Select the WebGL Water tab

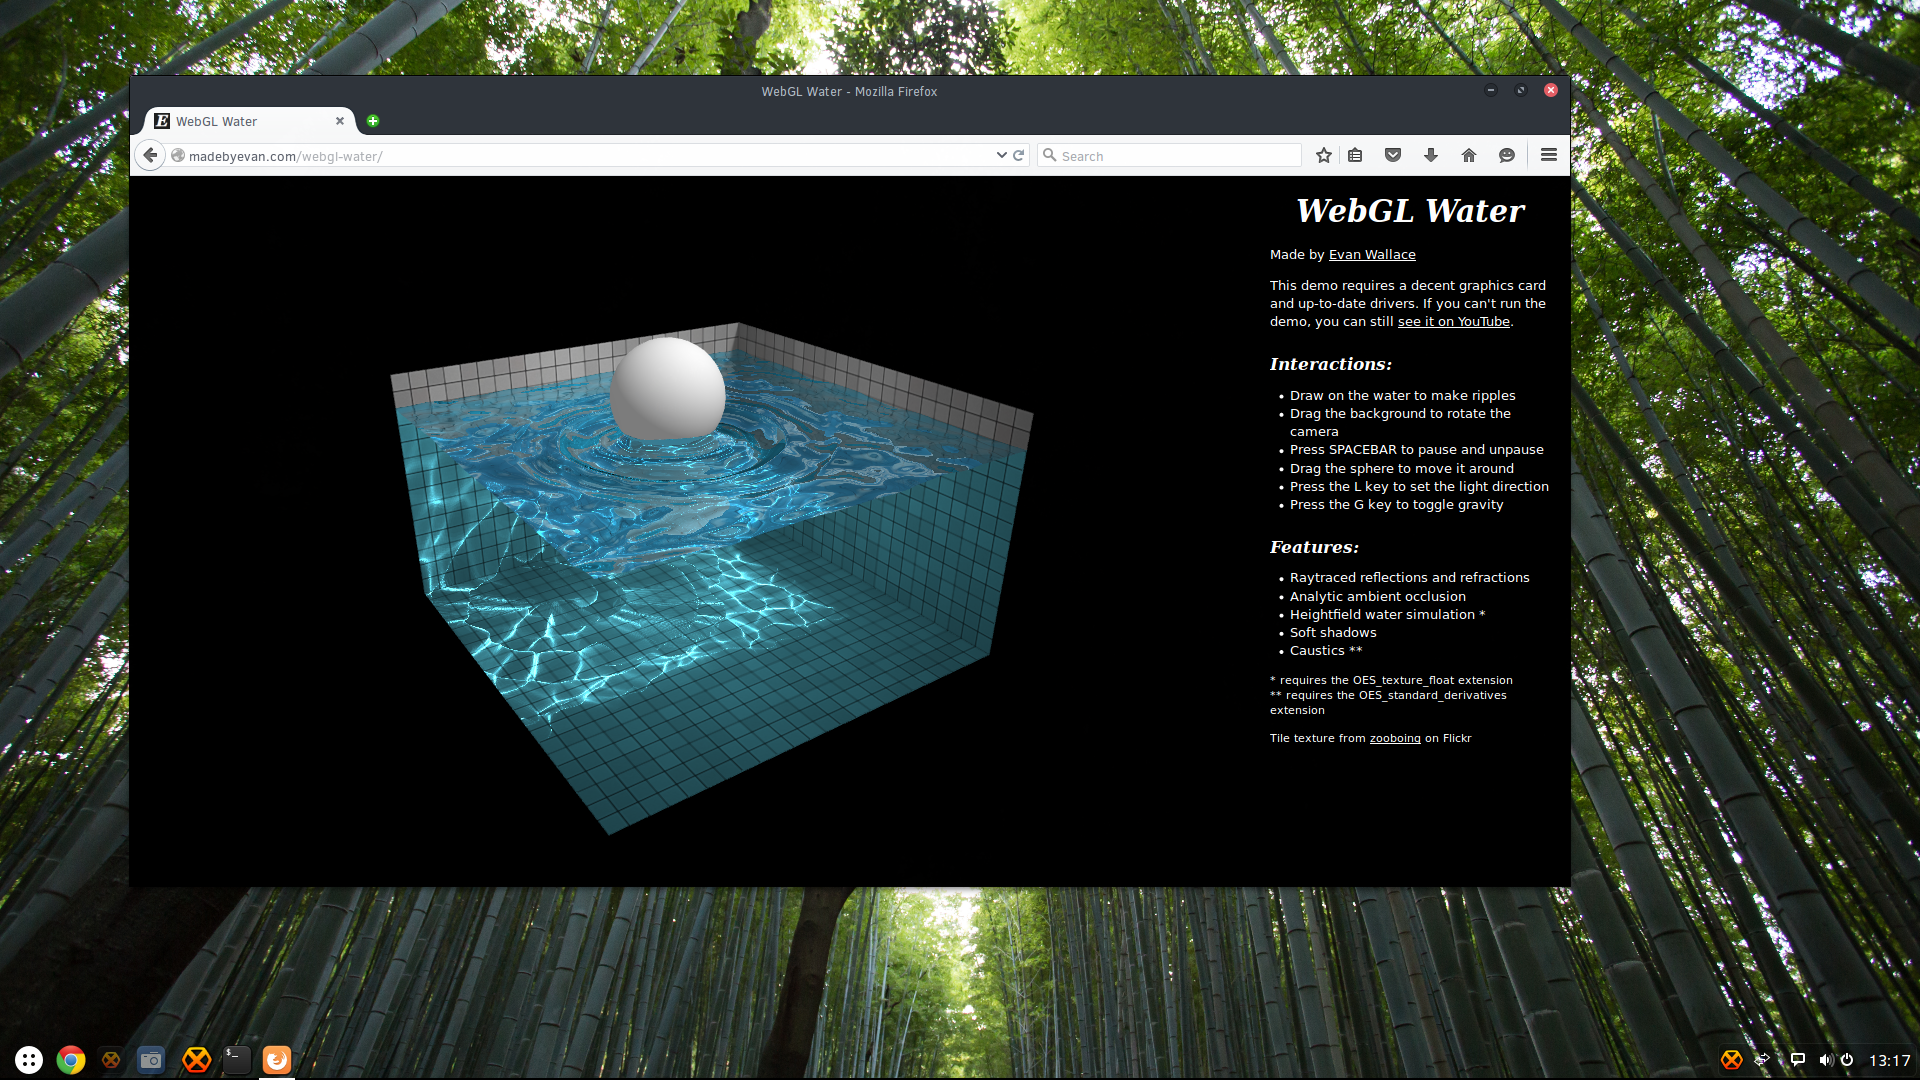pyautogui.click(x=250, y=121)
